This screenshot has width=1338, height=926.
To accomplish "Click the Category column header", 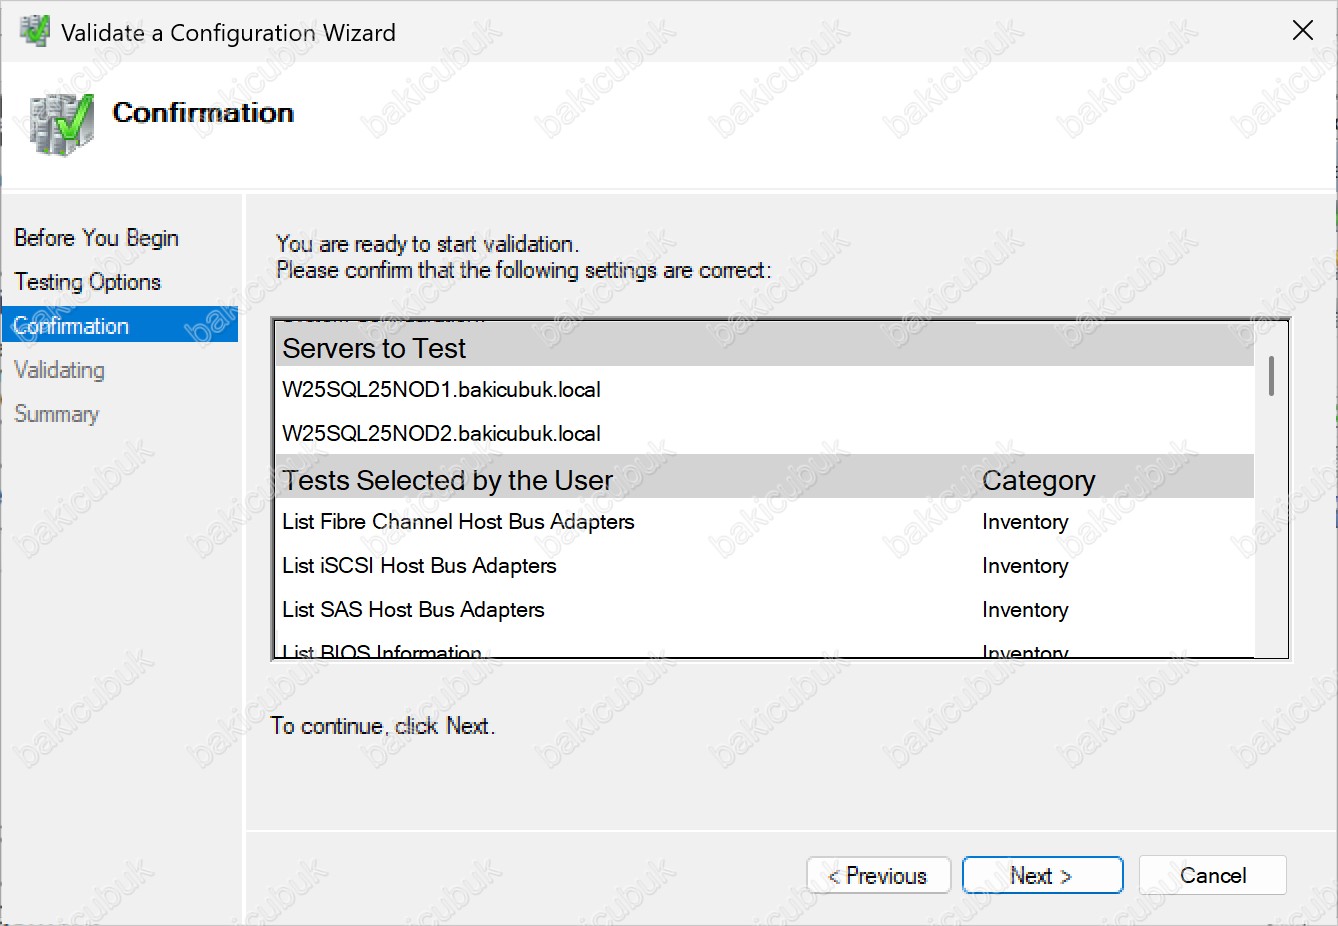I will [x=1038, y=481].
